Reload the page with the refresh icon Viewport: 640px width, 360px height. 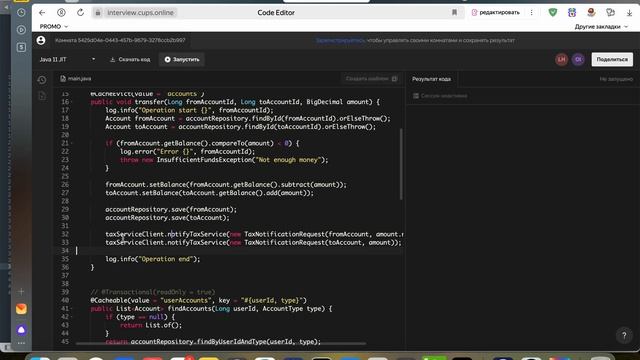point(80,13)
